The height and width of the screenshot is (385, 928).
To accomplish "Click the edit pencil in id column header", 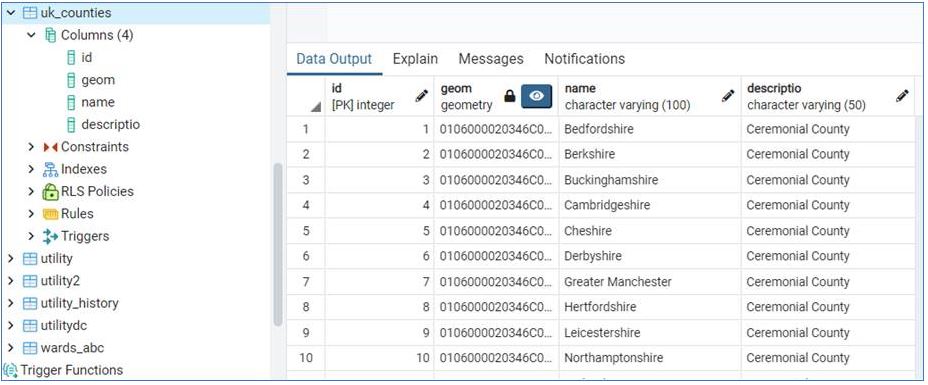I will (421, 95).
